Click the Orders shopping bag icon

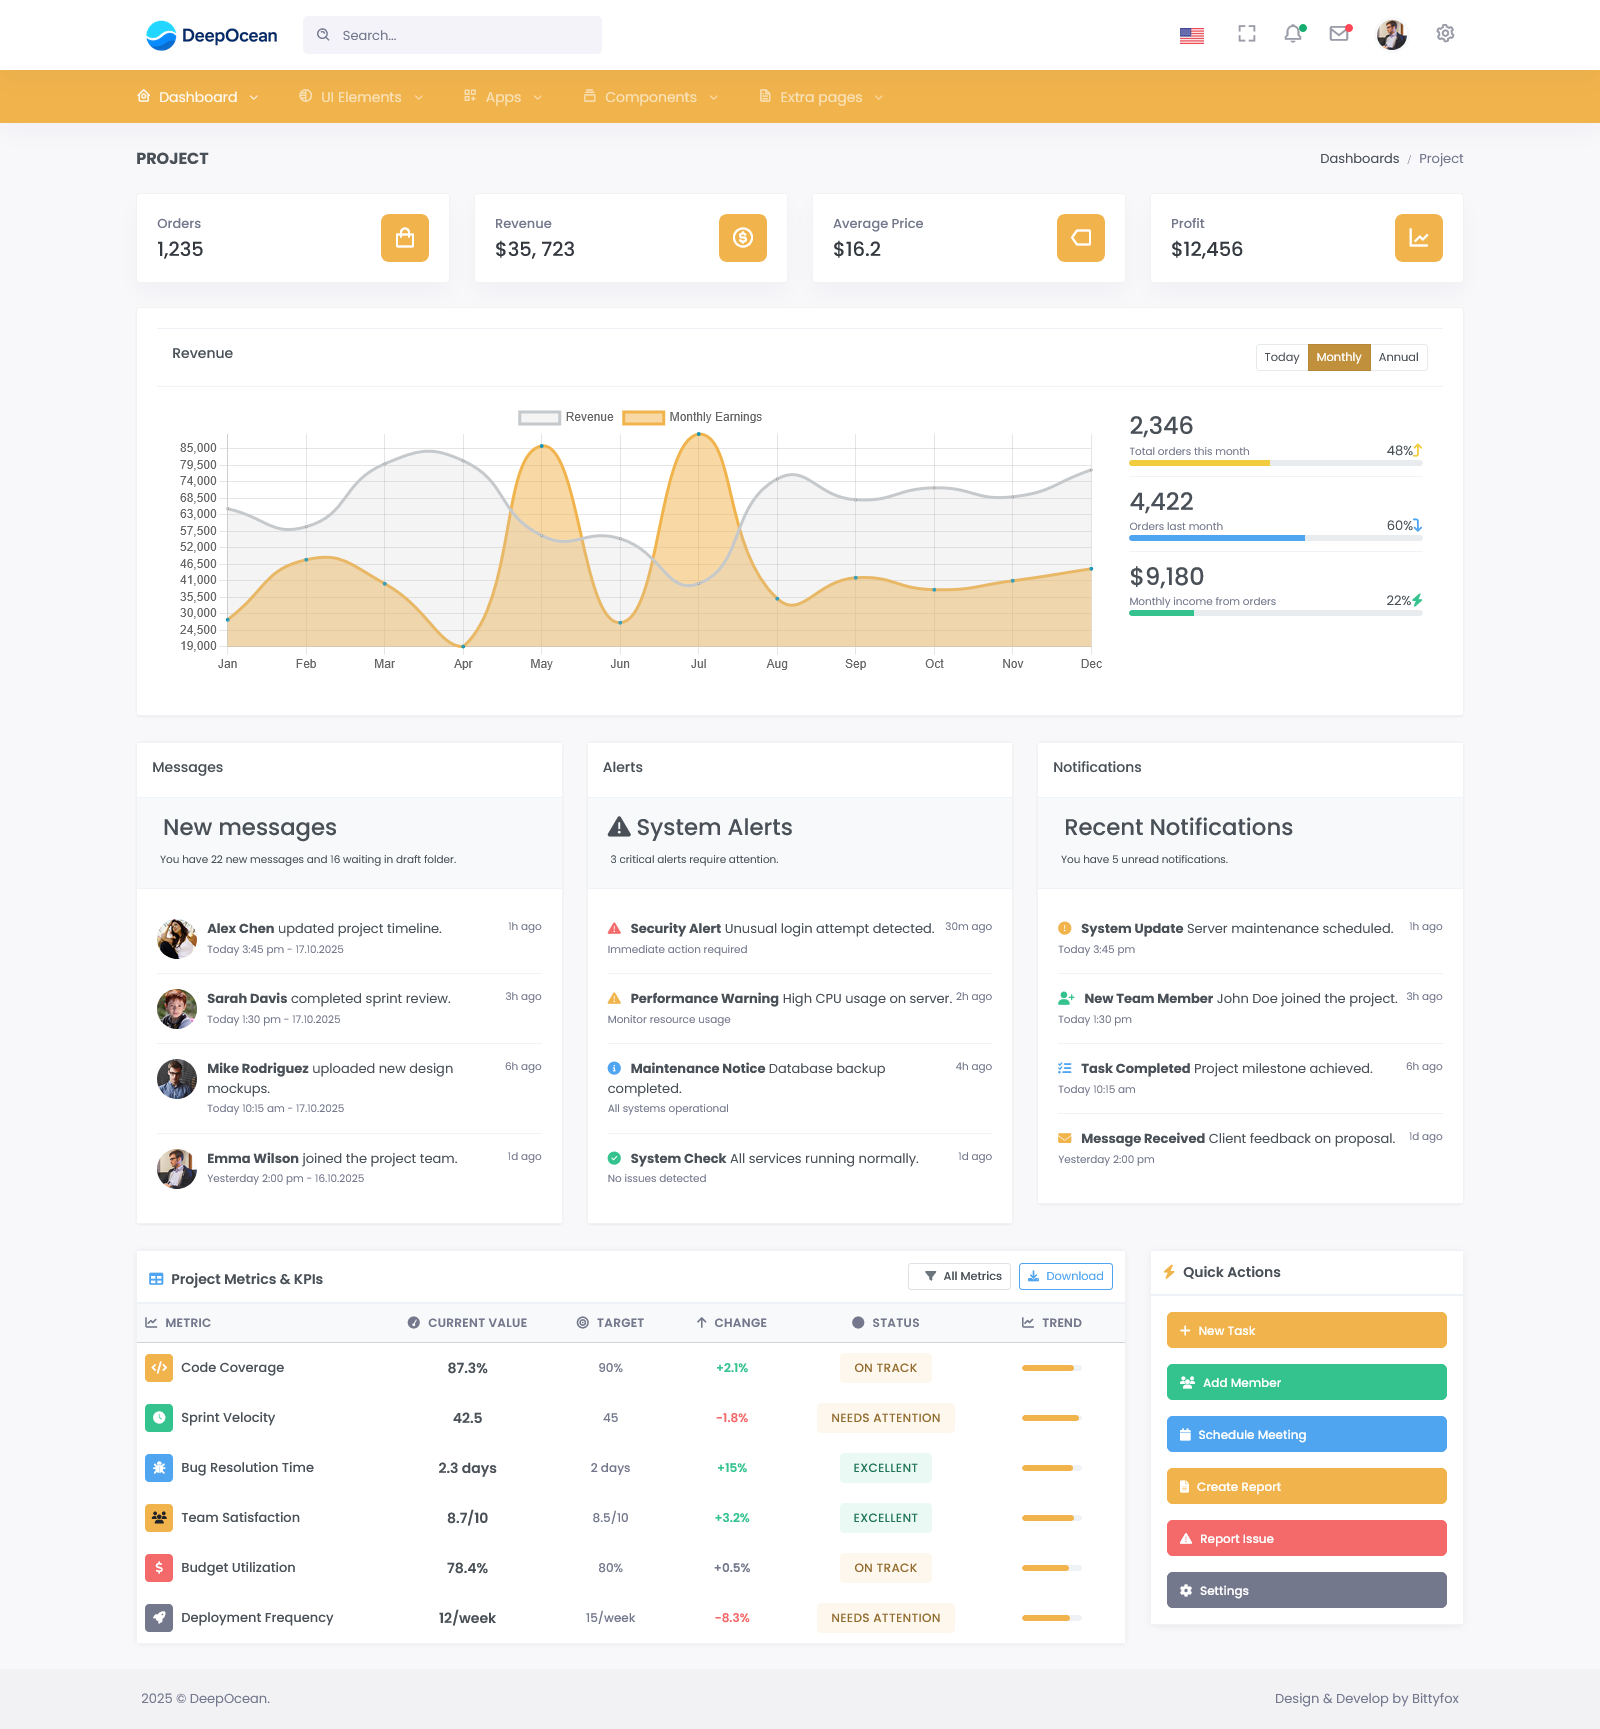(x=405, y=238)
